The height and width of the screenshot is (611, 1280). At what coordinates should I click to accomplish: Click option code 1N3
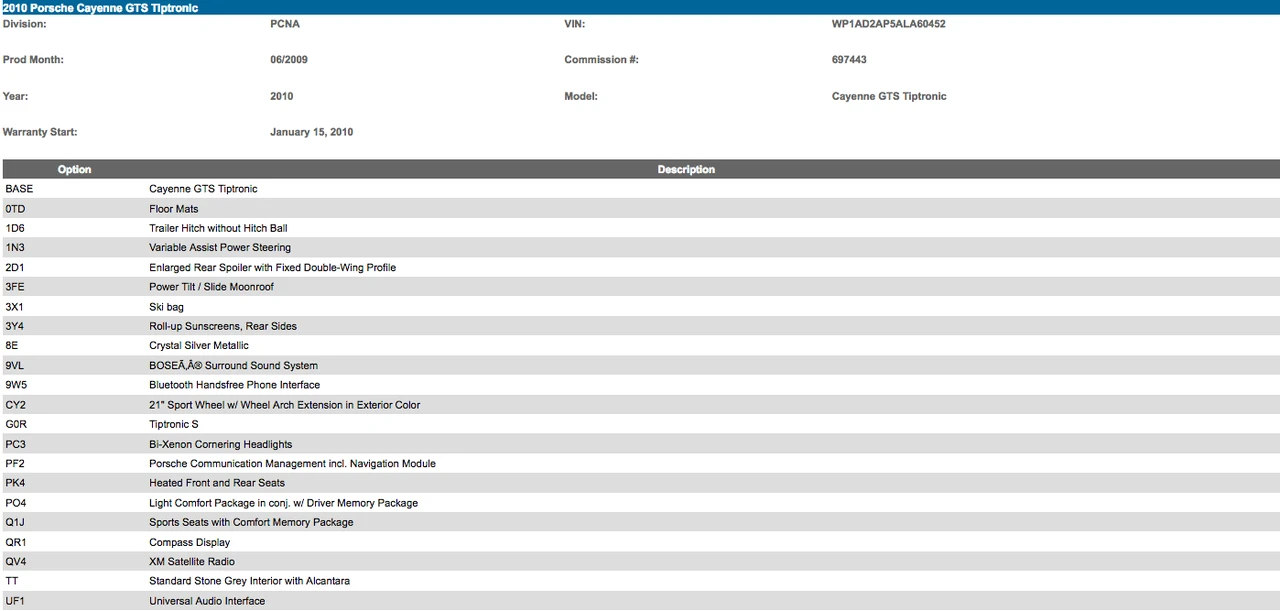point(15,248)
